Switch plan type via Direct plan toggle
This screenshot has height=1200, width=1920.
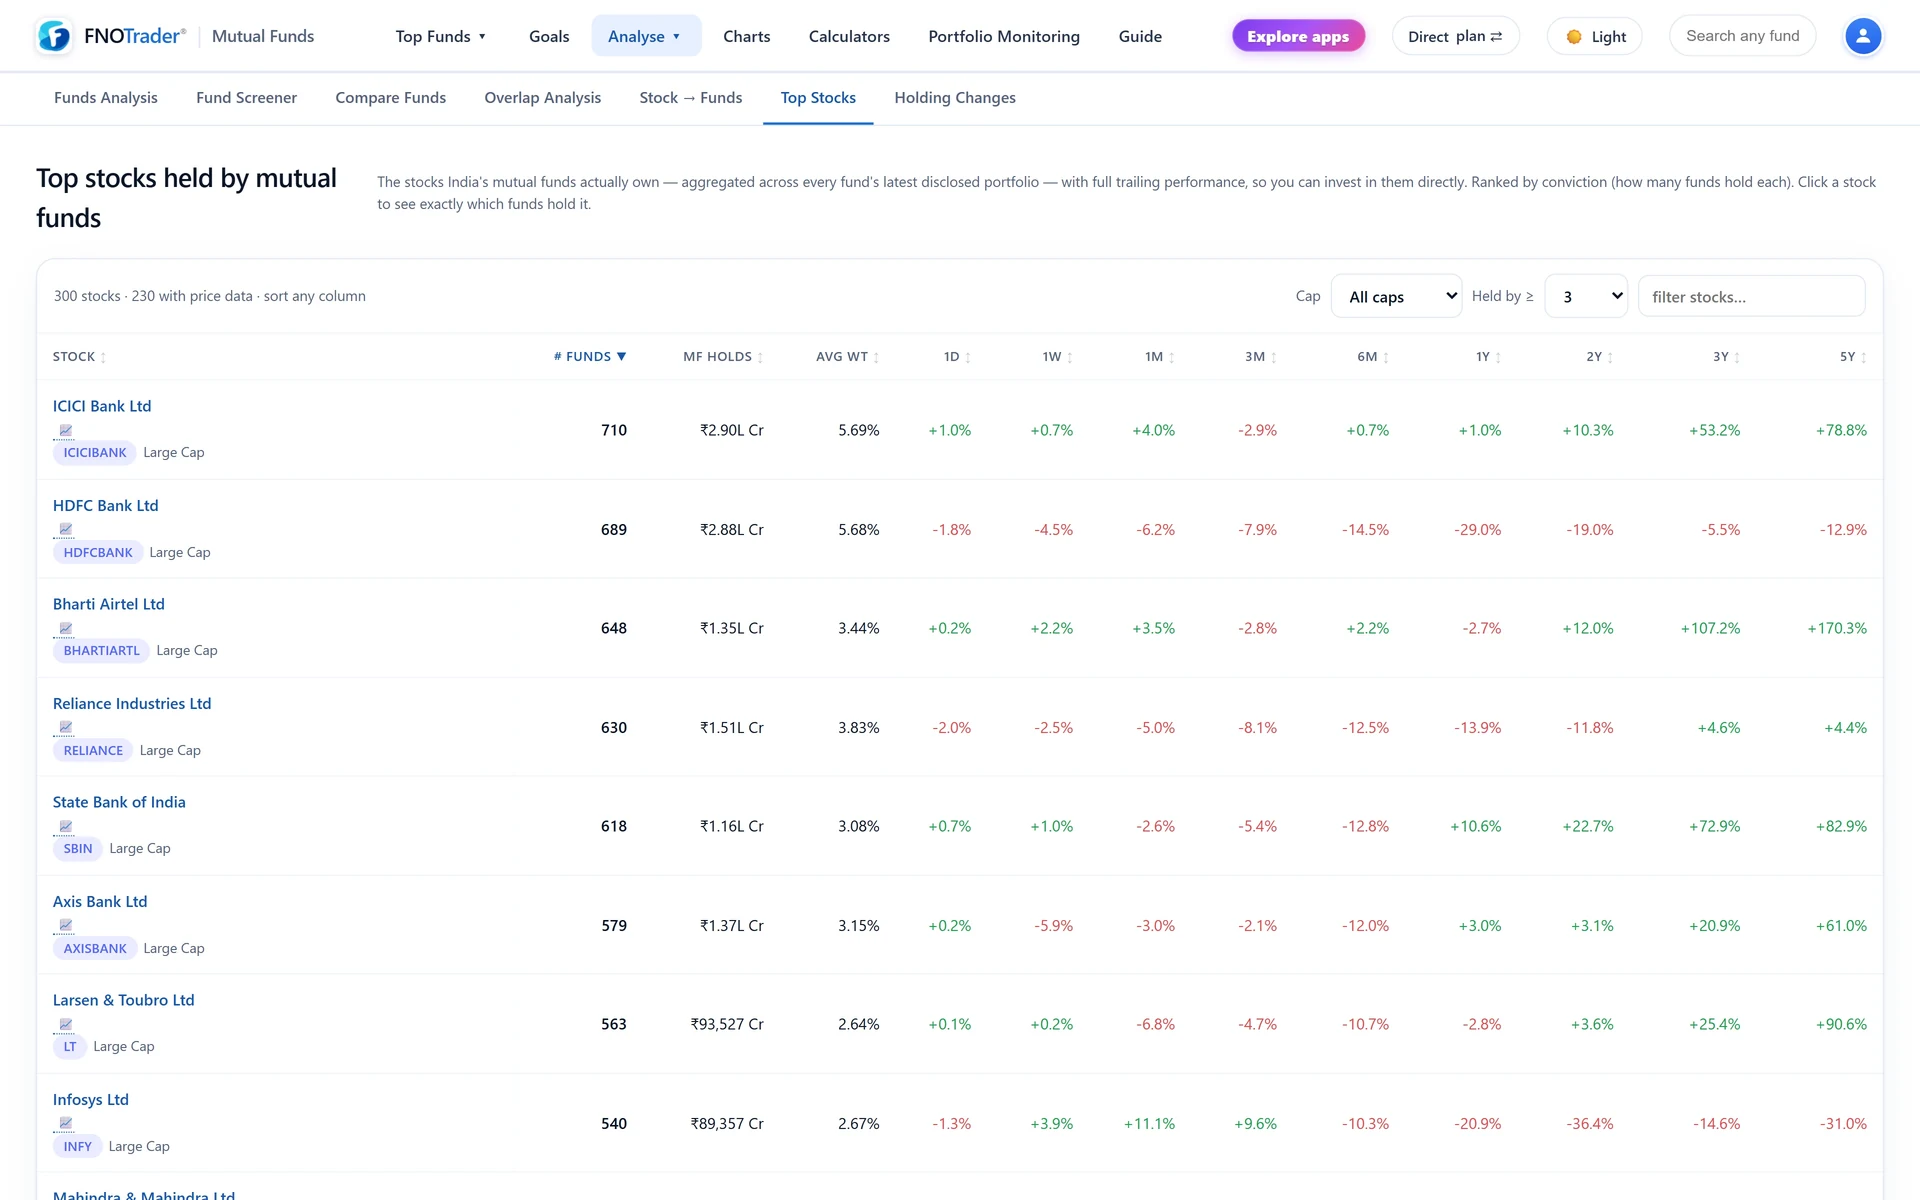click(1455, 36)
